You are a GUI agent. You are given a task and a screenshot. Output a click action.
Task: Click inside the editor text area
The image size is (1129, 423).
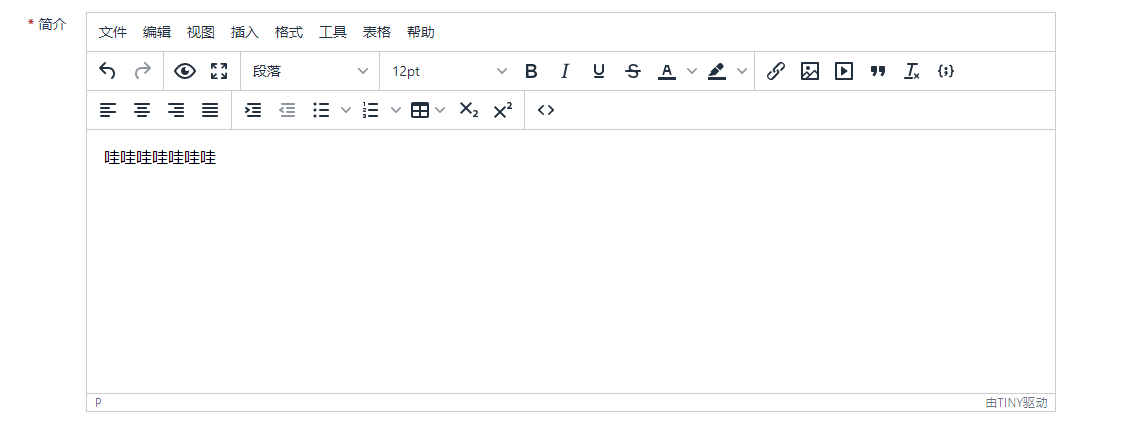click(x=570, y=260)
